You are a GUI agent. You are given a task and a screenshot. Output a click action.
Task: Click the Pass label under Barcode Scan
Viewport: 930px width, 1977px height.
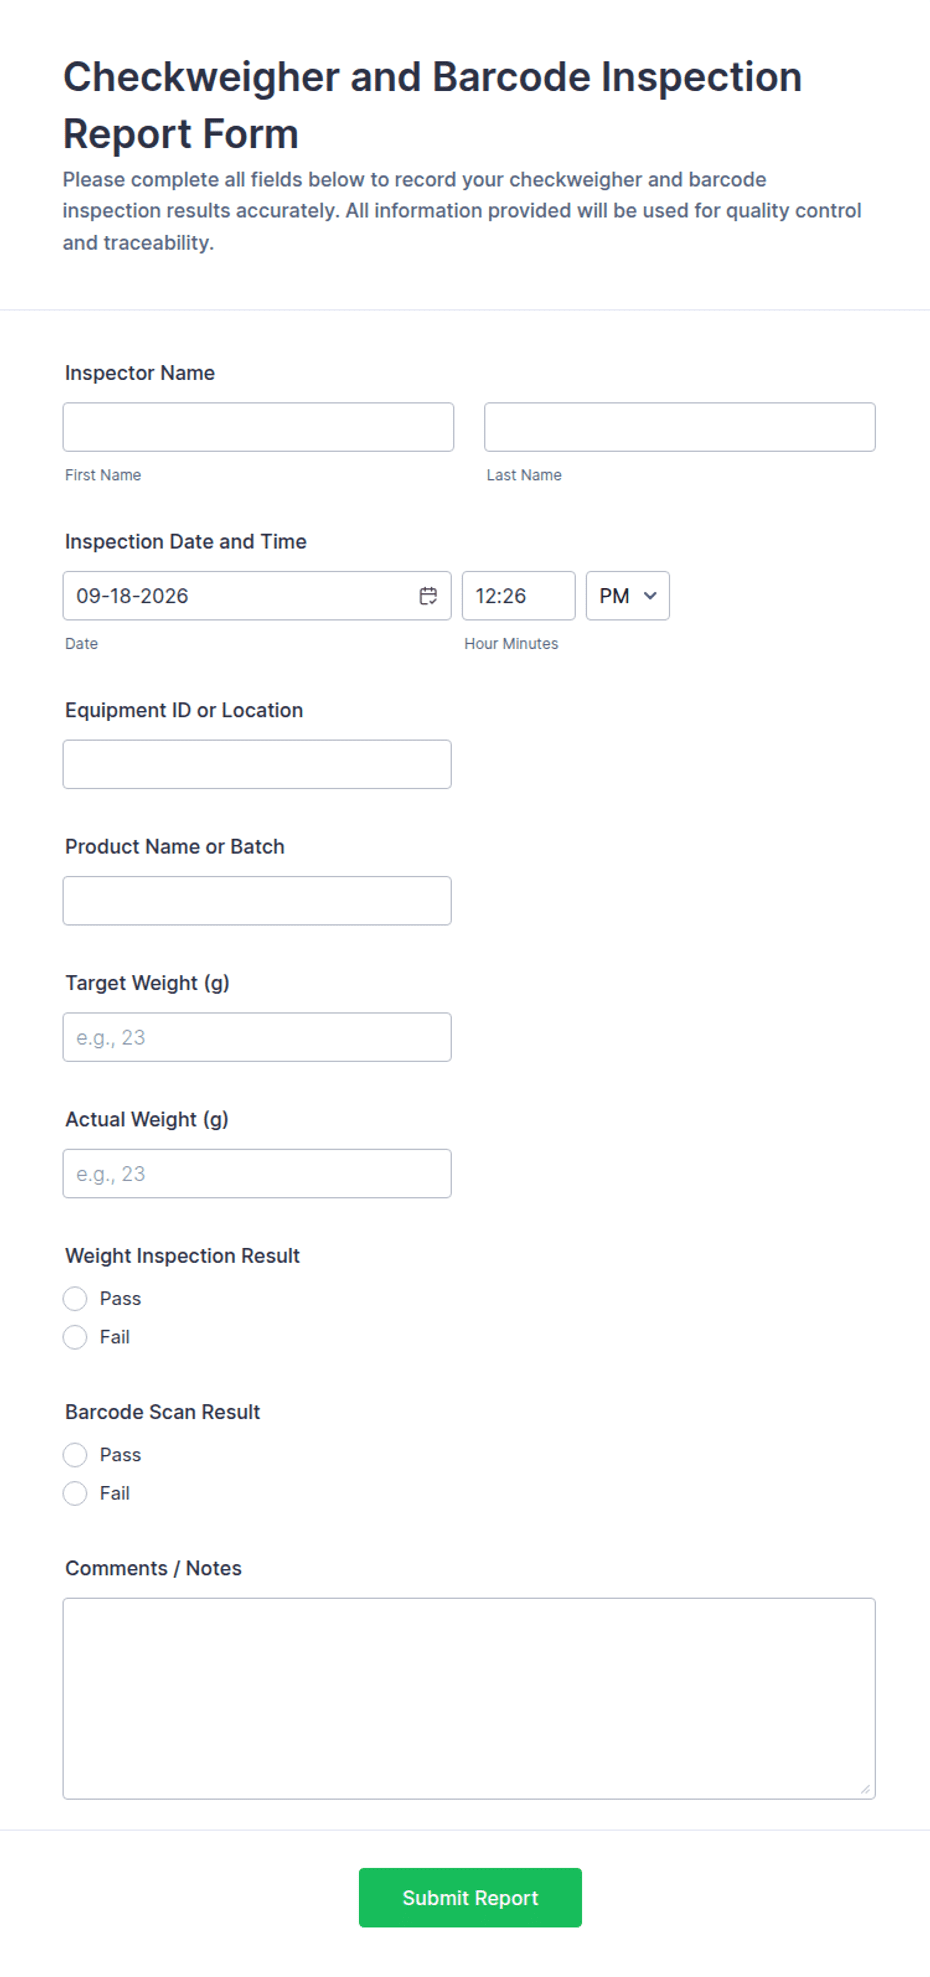(120, 1454)
